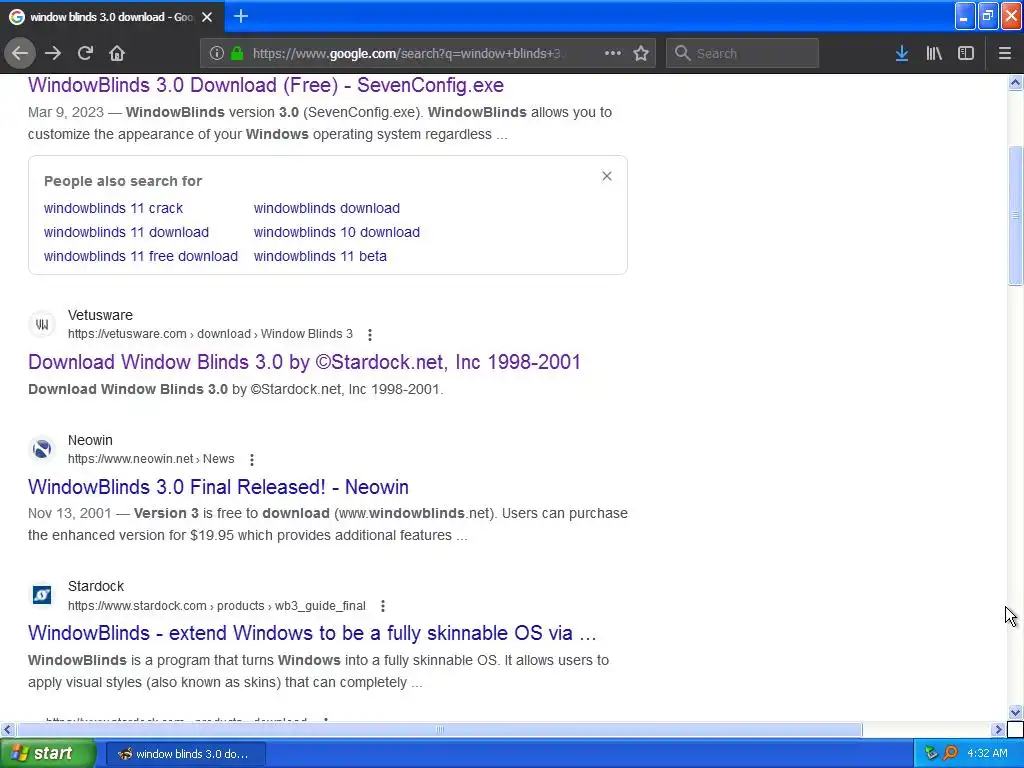The height and width of the screenshot is (768, 1024).
Task: Open Download Window Blinds 3.0 by Stardock.net result
Action: (304, 362)
